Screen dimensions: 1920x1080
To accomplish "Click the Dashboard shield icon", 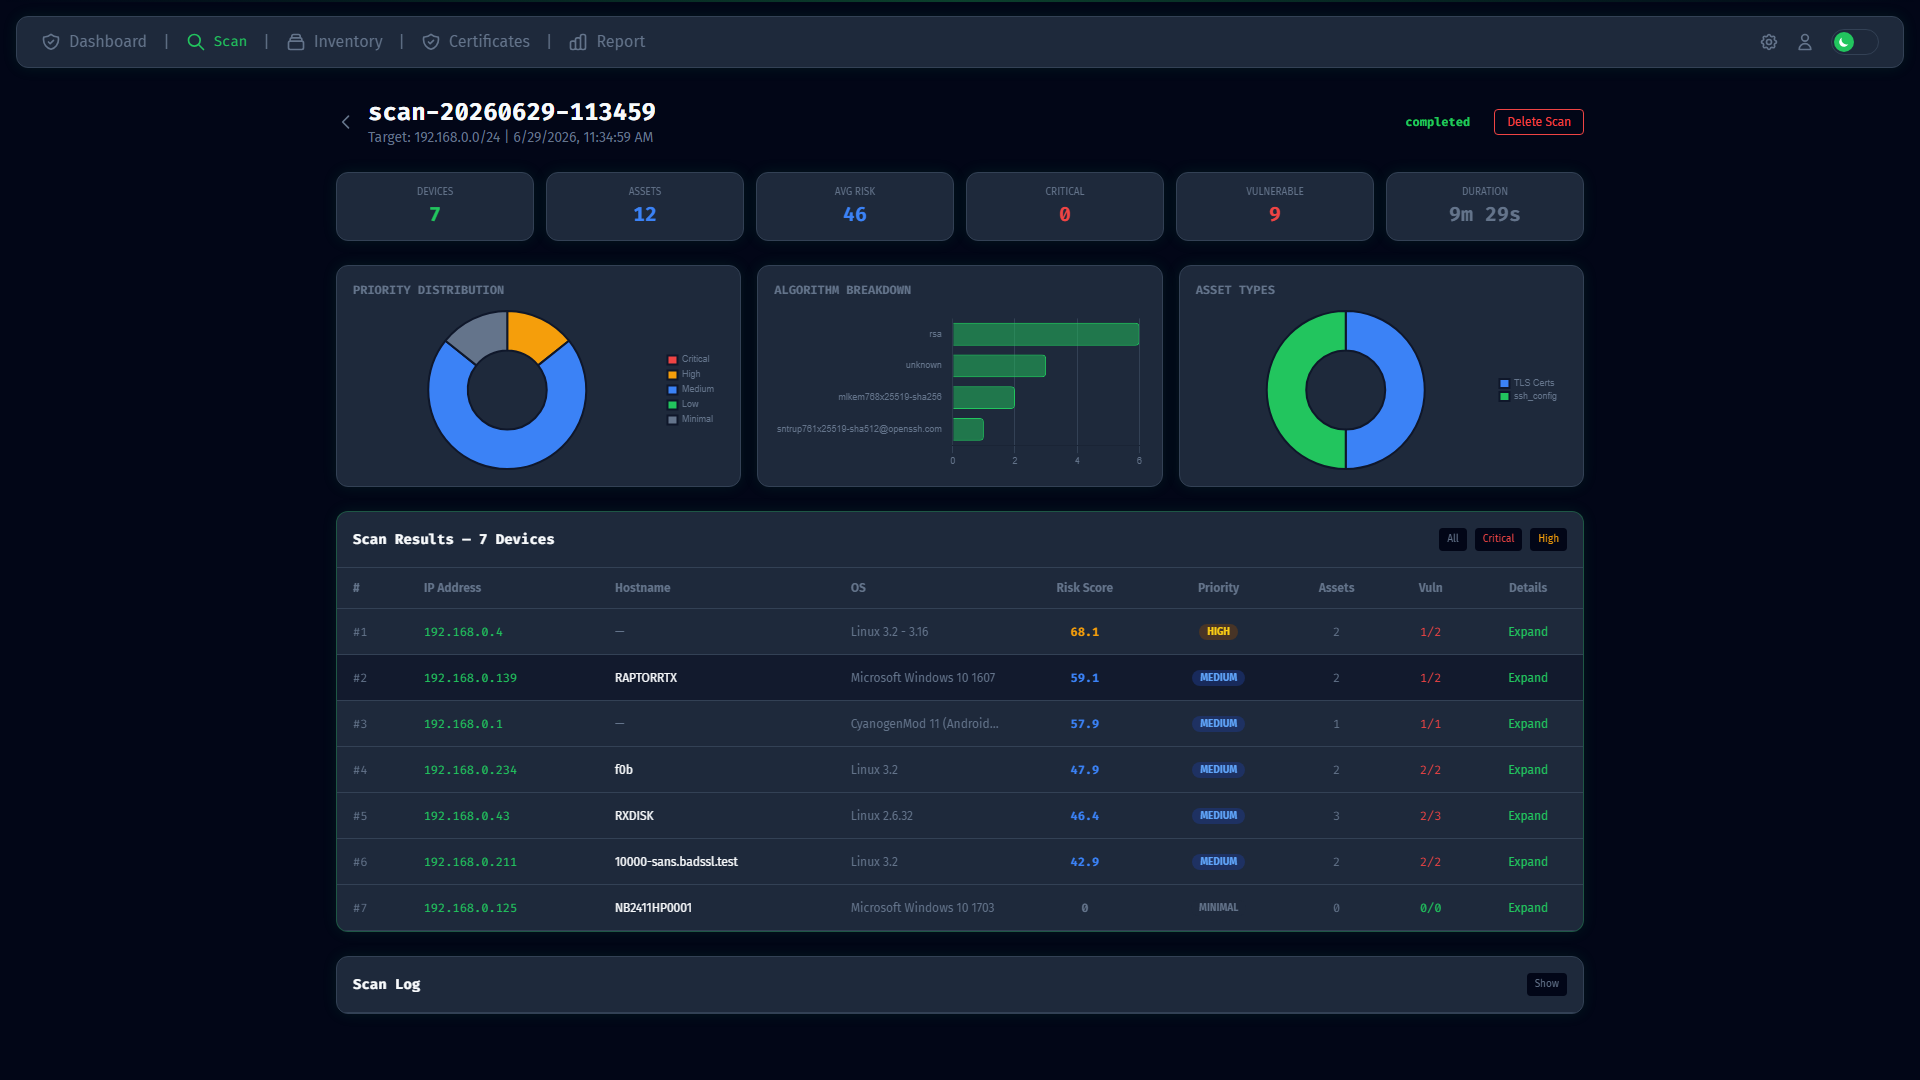I will click(51, 42).
